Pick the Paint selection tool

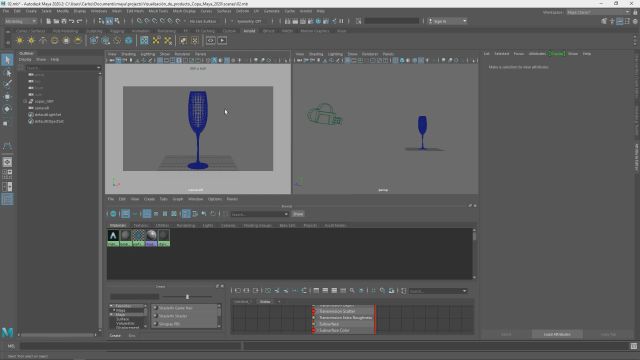[x=7, y=84]
